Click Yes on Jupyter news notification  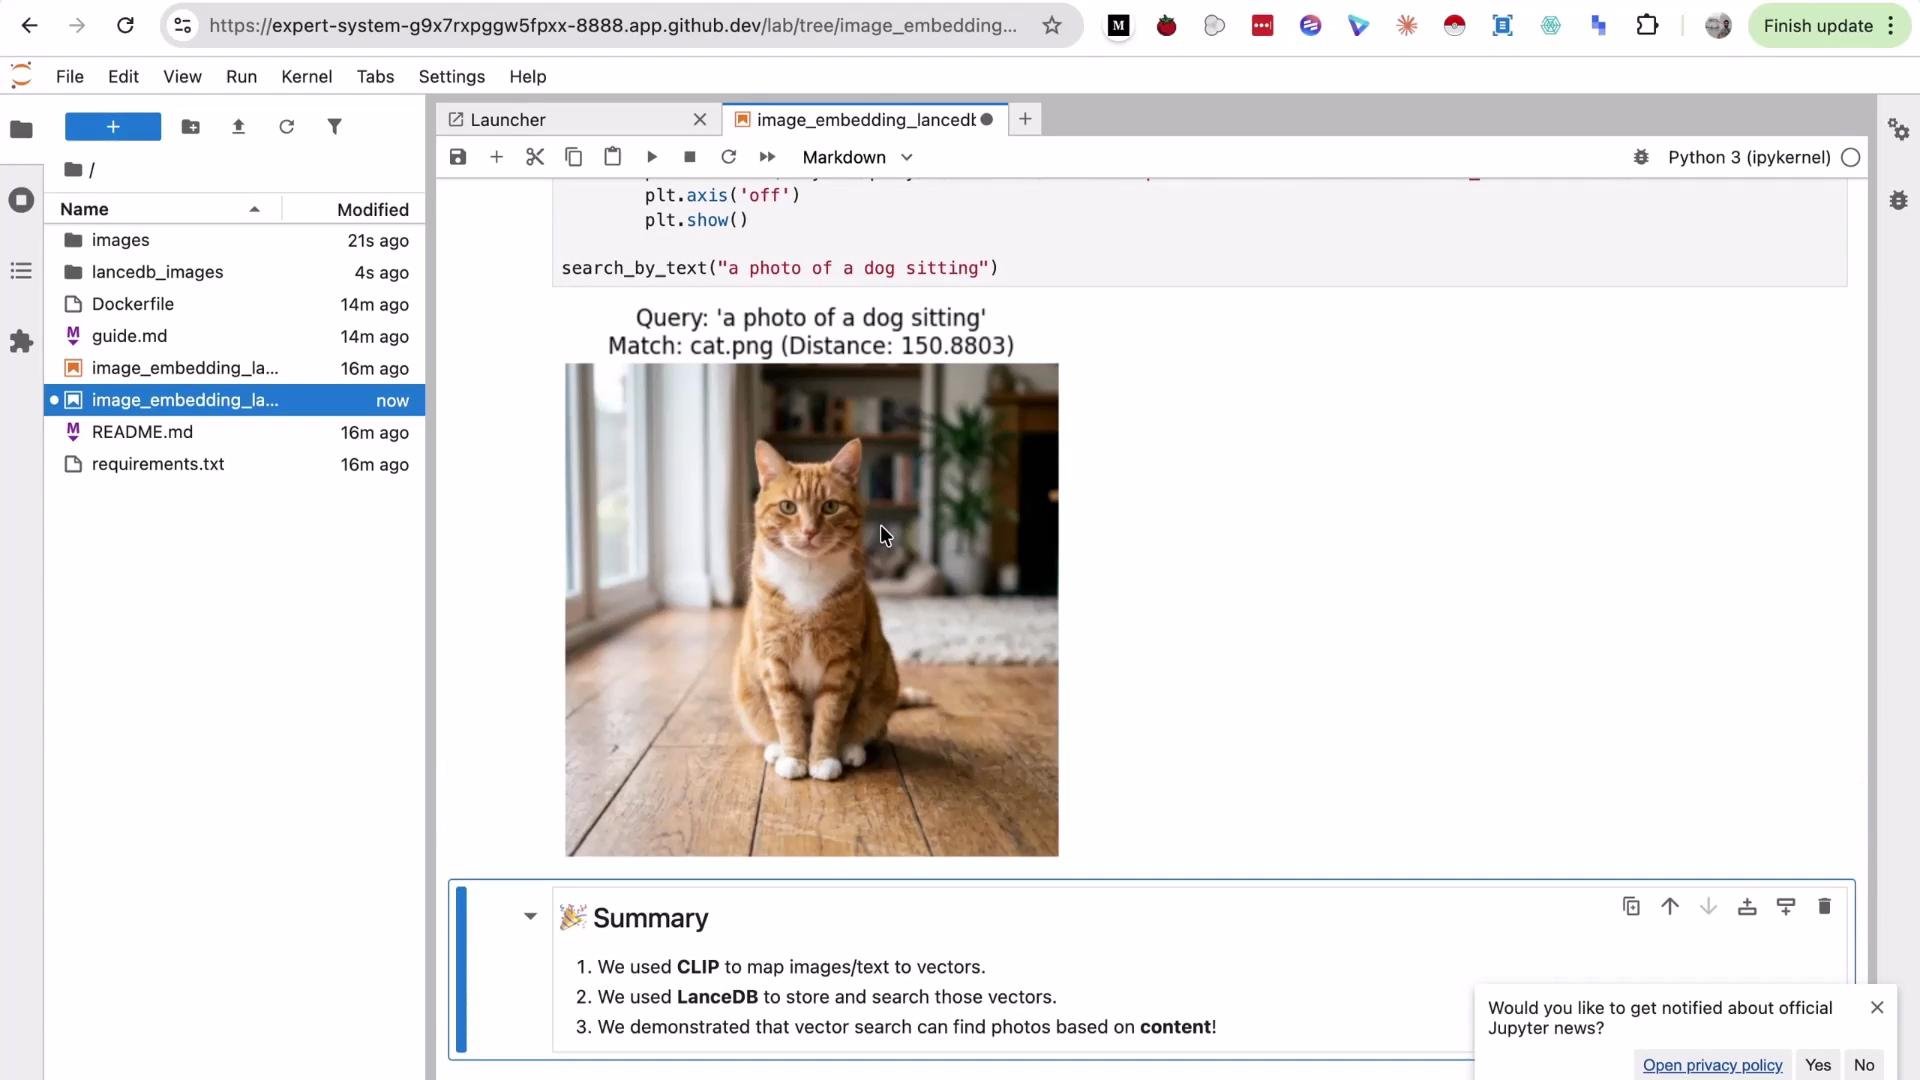point(1818,1065)
